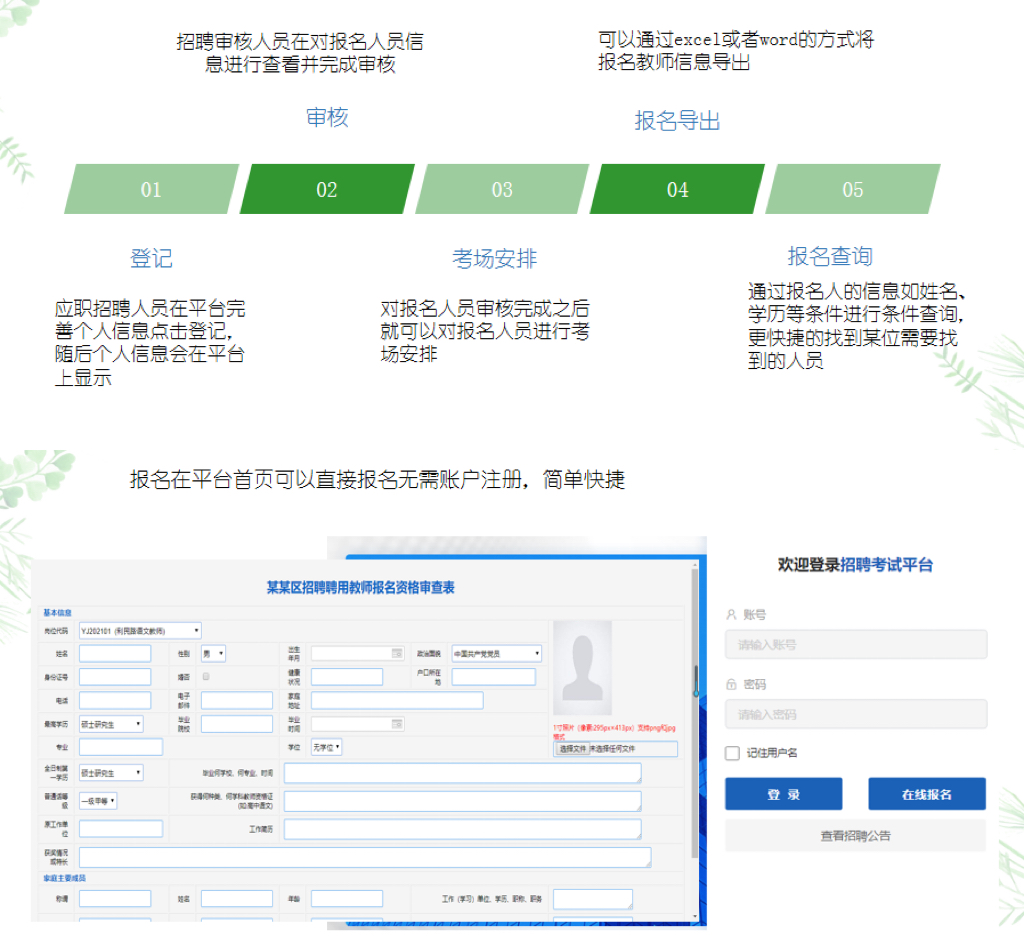
Task: Open calendar picker icon for 出生年月 field
Action: 397,653
